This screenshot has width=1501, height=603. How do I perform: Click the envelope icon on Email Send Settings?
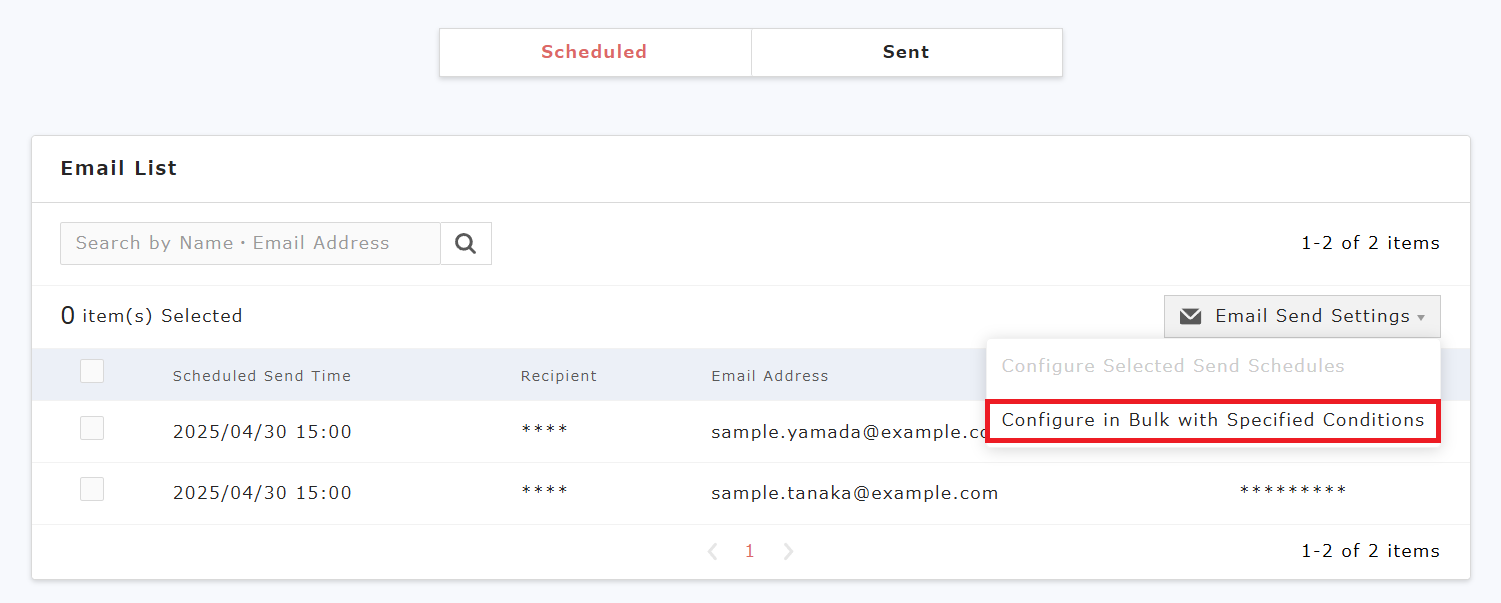tap(1190, 316)
